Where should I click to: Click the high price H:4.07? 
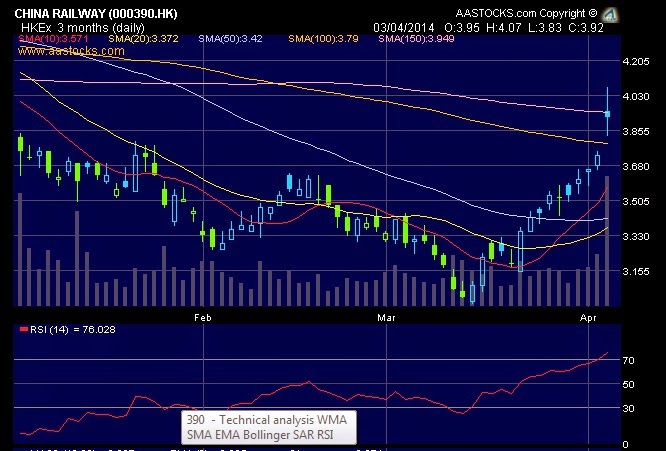click(503, 28)
